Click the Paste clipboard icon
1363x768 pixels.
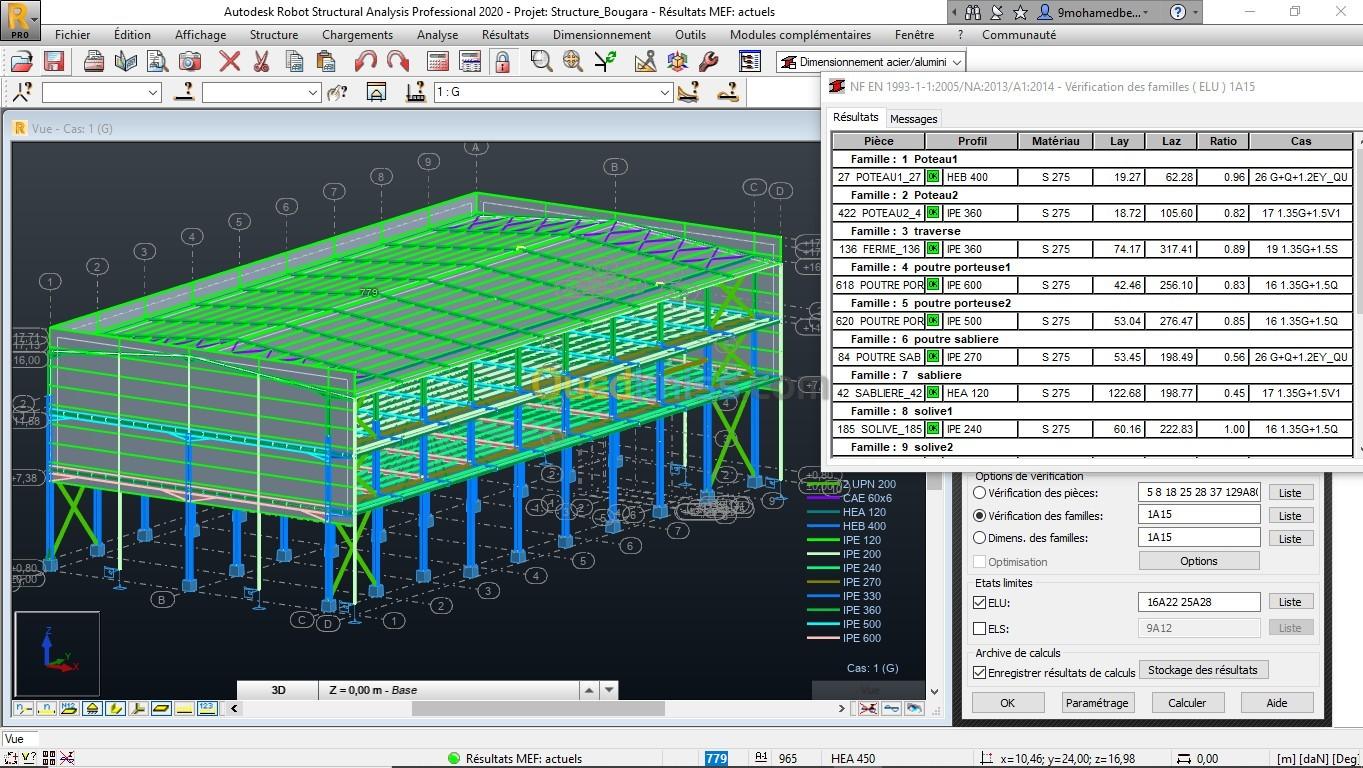pos(325,61)
